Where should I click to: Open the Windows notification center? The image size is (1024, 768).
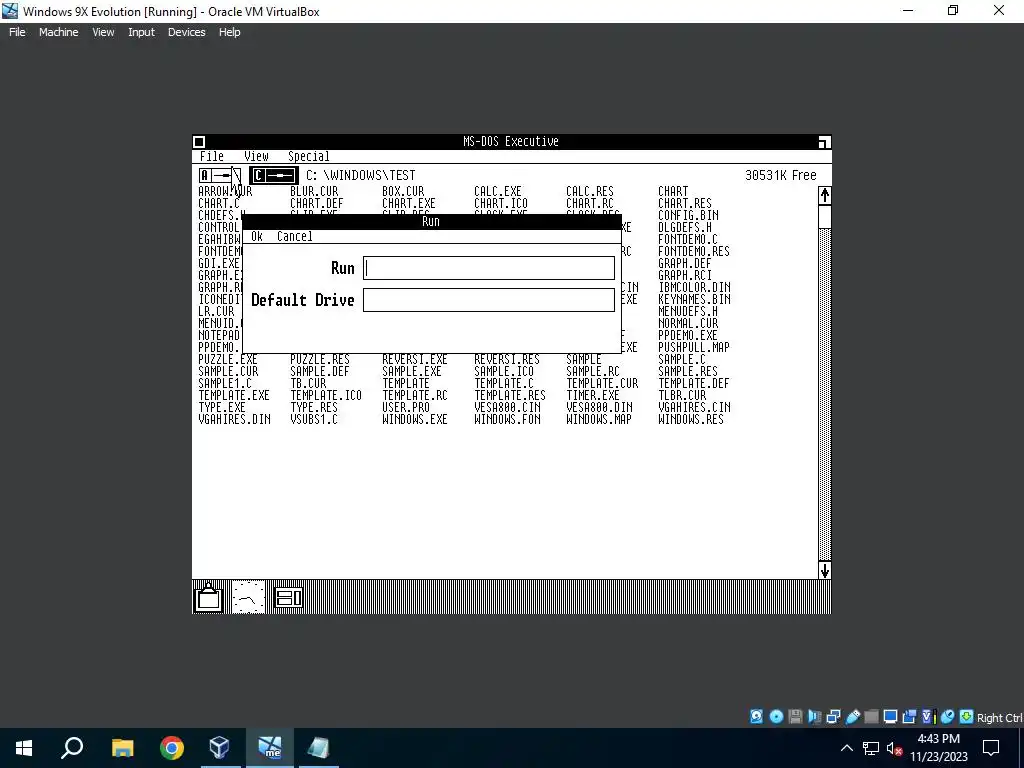point(991,748)
